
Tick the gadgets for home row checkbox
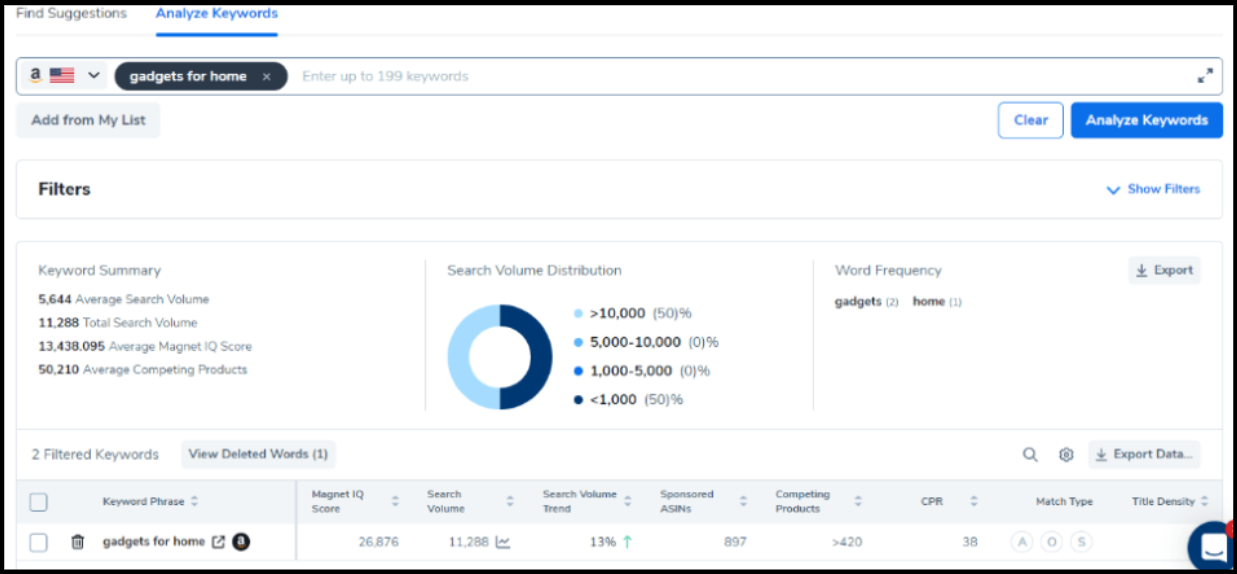point(38,542)
